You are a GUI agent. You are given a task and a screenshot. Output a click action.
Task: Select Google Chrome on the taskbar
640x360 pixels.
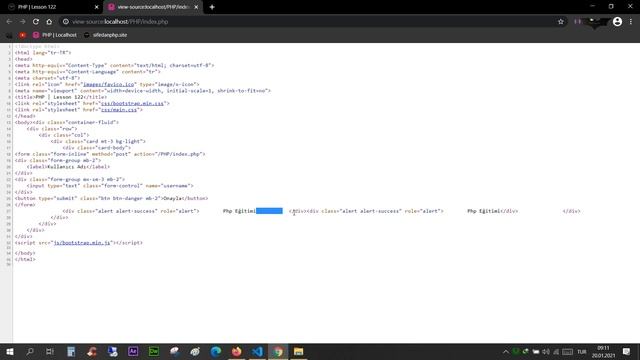click(278, 351)
